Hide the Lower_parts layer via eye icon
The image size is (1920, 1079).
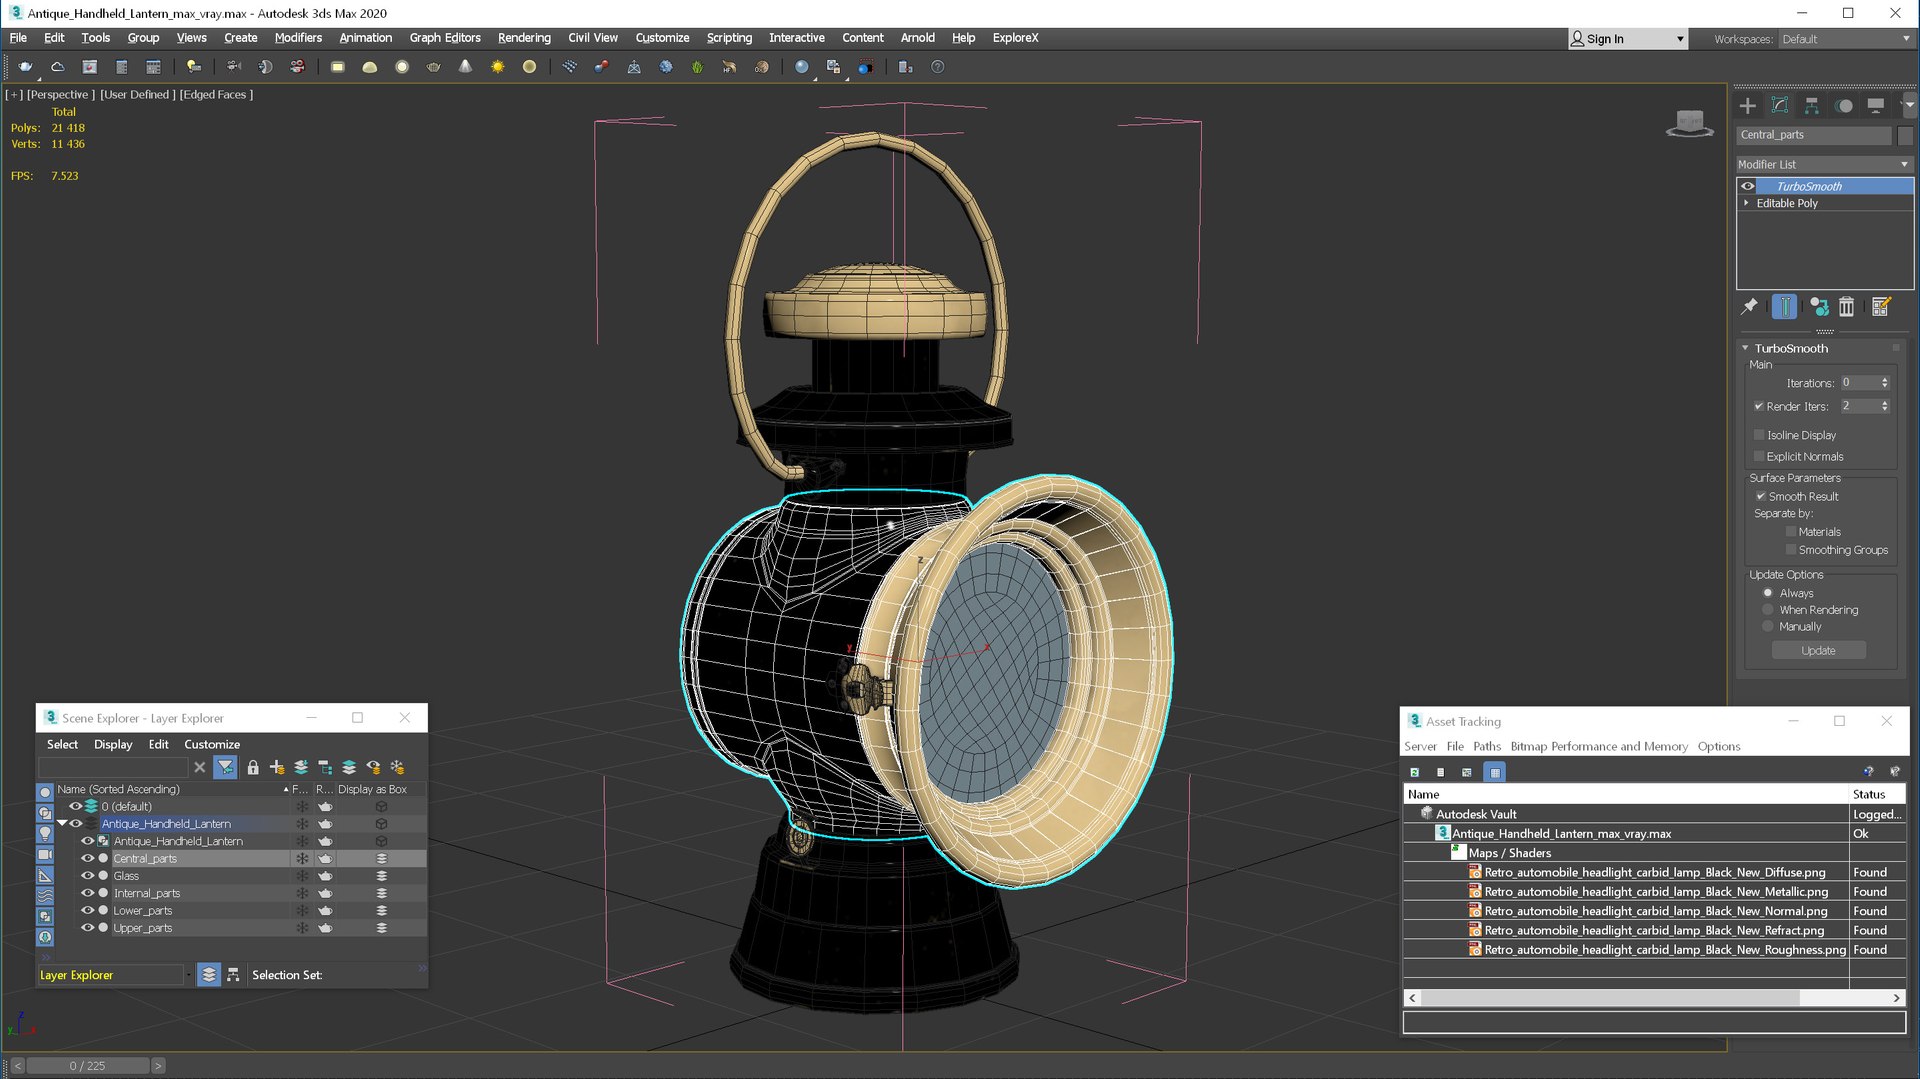(87, 911)
